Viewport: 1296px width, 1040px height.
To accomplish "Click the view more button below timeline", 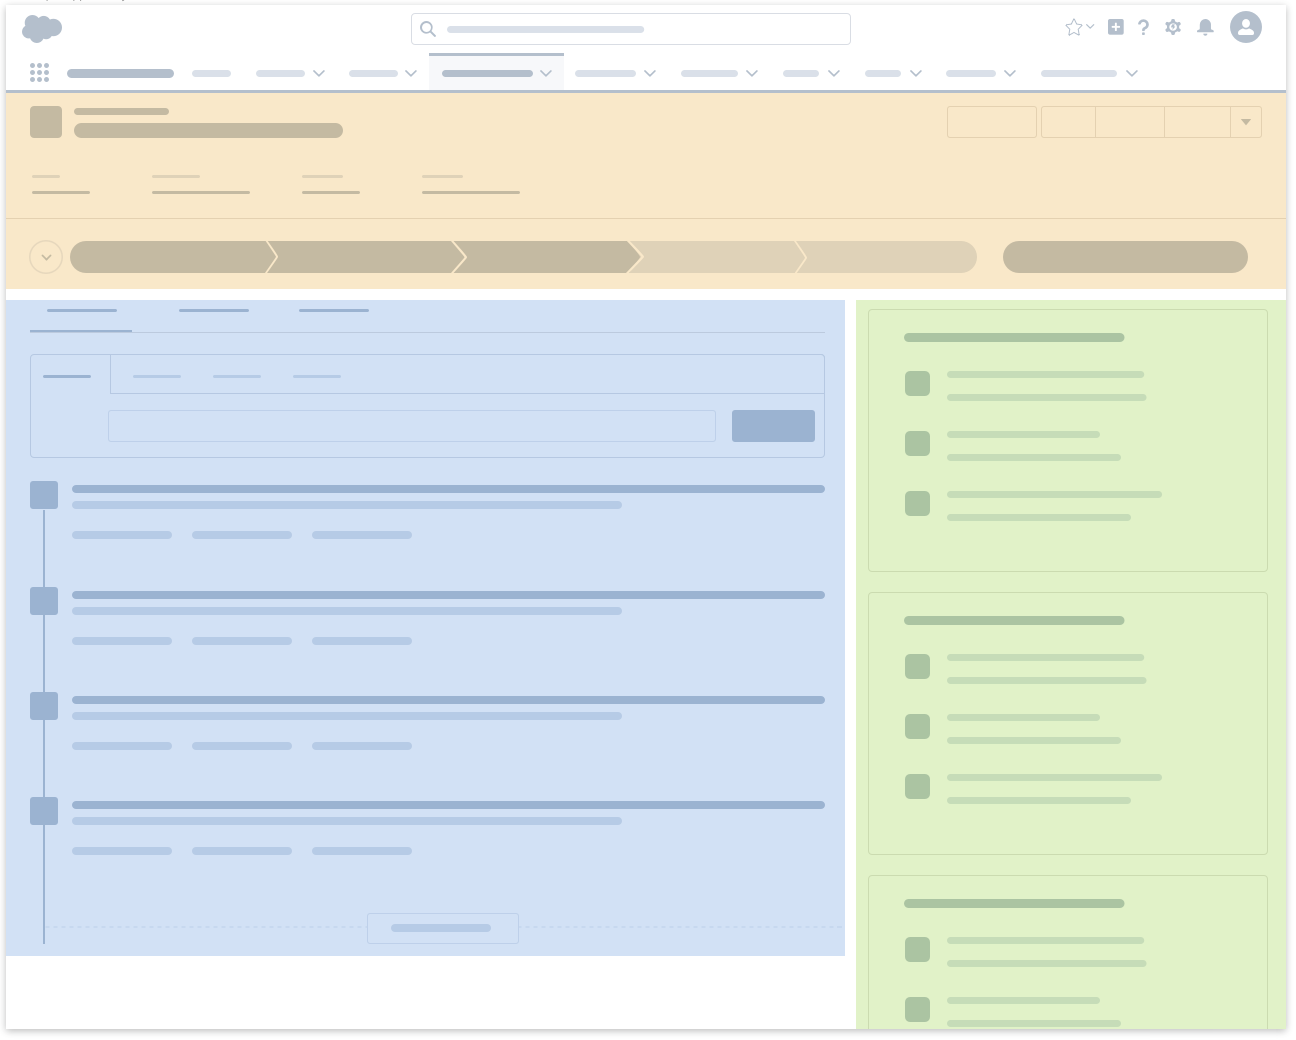I will tap(442, 928).
